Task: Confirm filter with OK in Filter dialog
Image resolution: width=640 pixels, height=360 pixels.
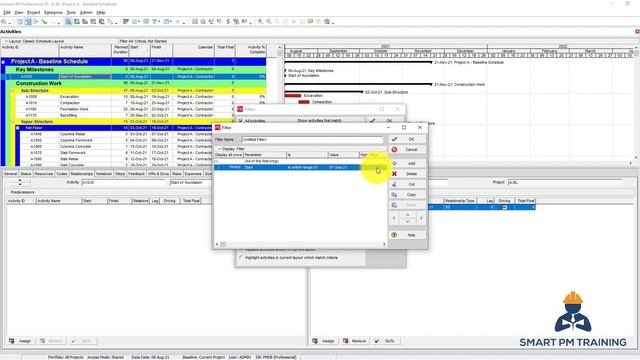Action: (407, 139)
